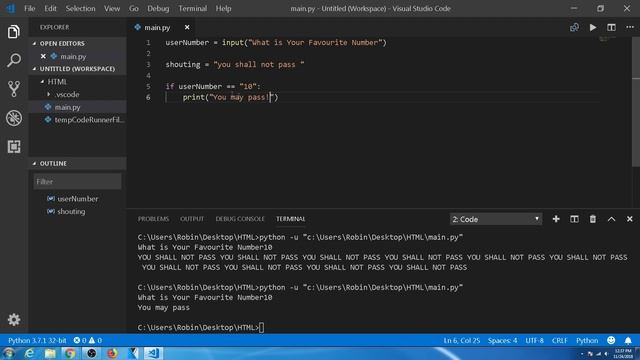This screenshot has width=640, height=360.
Task: Collapse the Untitled (Workspace) section
Action: tap(34, 69)
